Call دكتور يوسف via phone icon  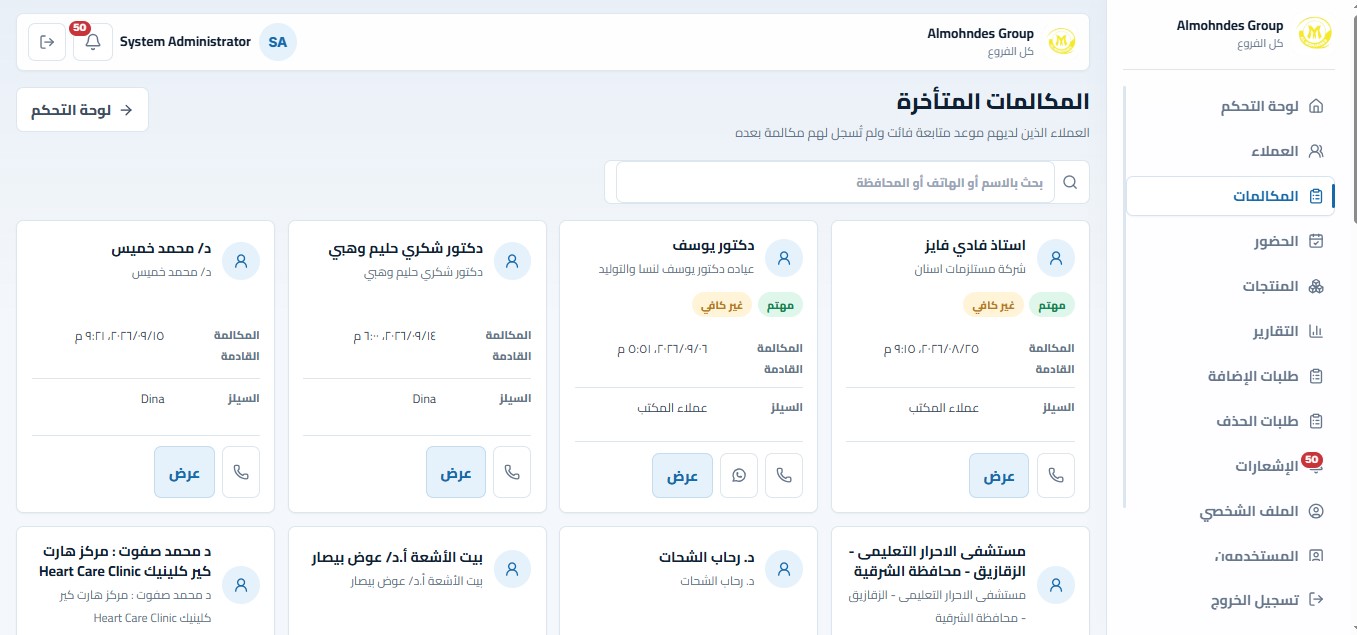click(x=784, y=475)
